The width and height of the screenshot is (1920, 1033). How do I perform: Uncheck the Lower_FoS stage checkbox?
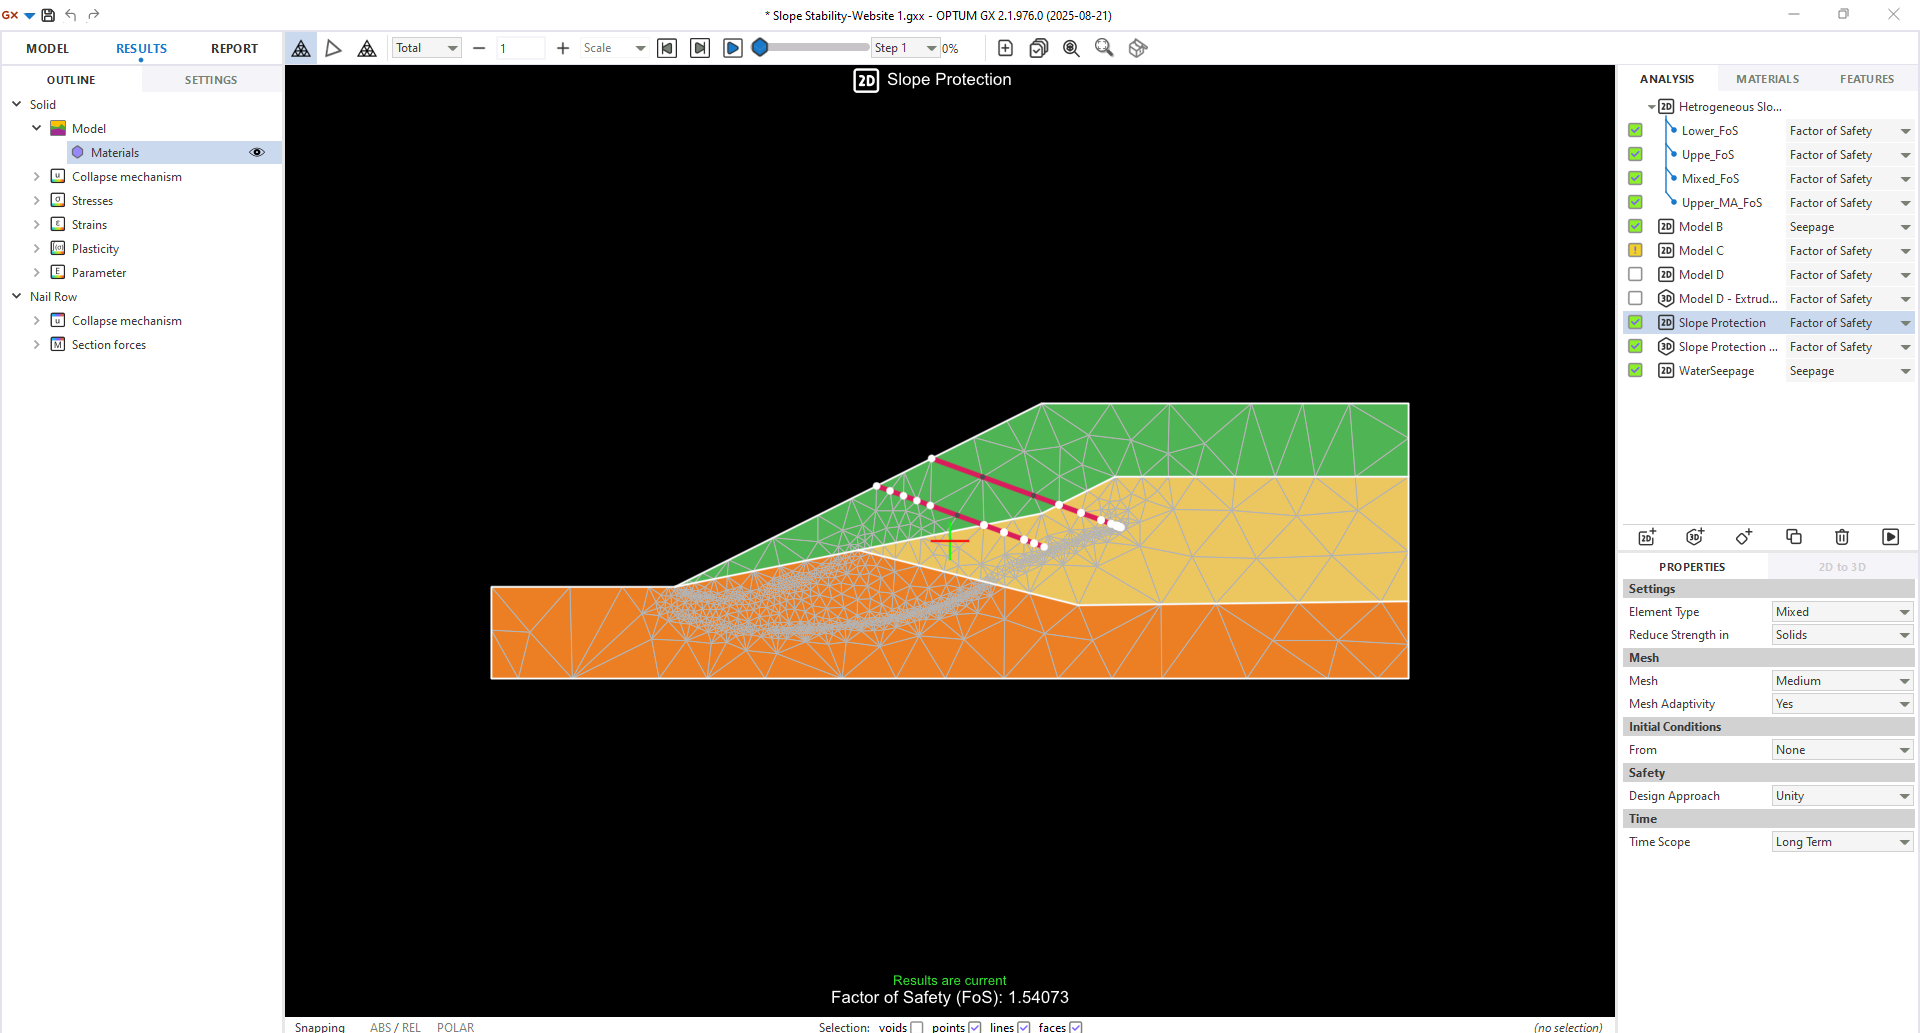1635,131
